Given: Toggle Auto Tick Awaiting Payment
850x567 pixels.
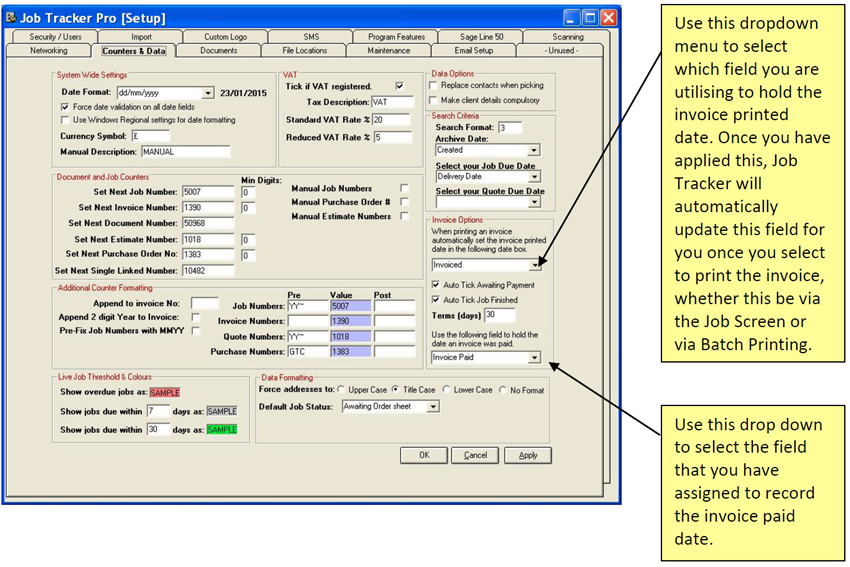Looking at the screenshot, I should coord(436,285).
